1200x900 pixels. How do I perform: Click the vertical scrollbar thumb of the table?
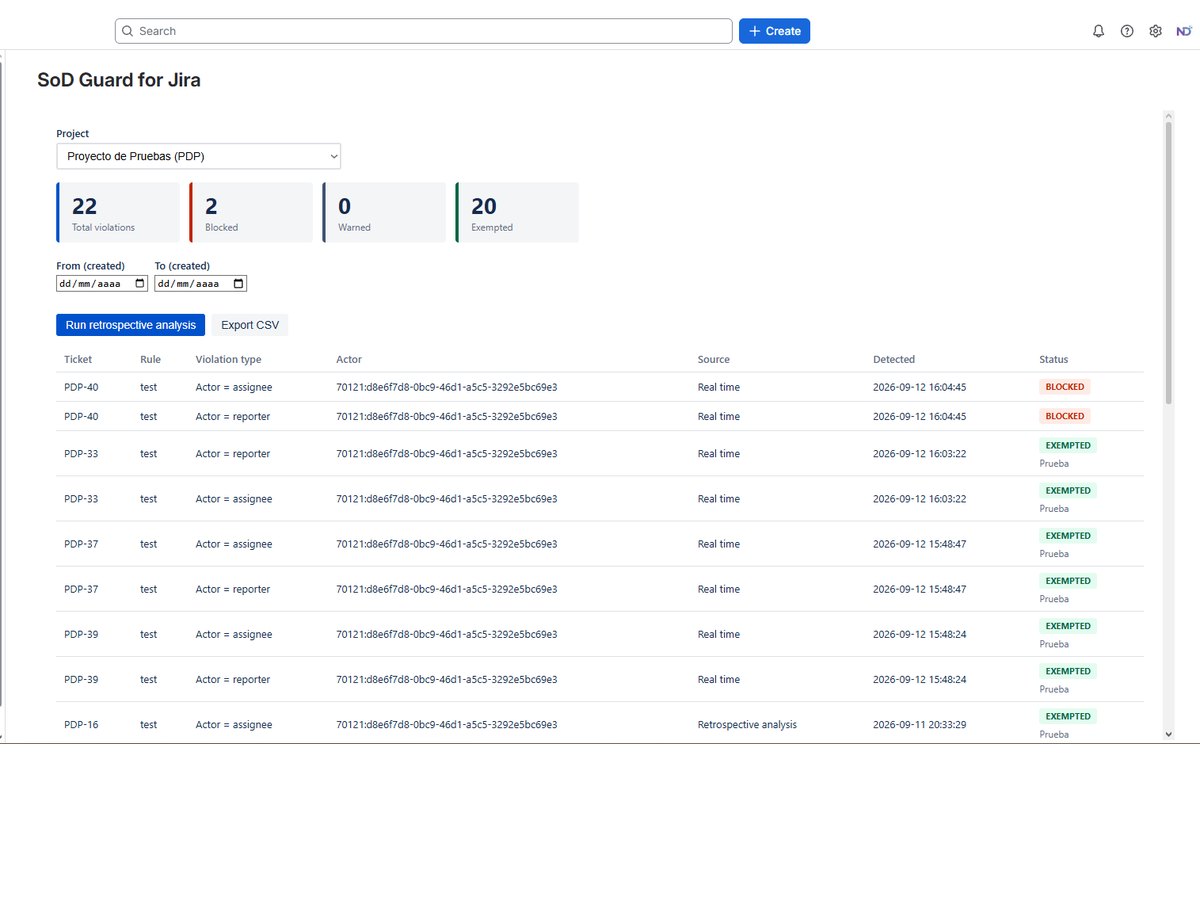(x=1168, y=263)
